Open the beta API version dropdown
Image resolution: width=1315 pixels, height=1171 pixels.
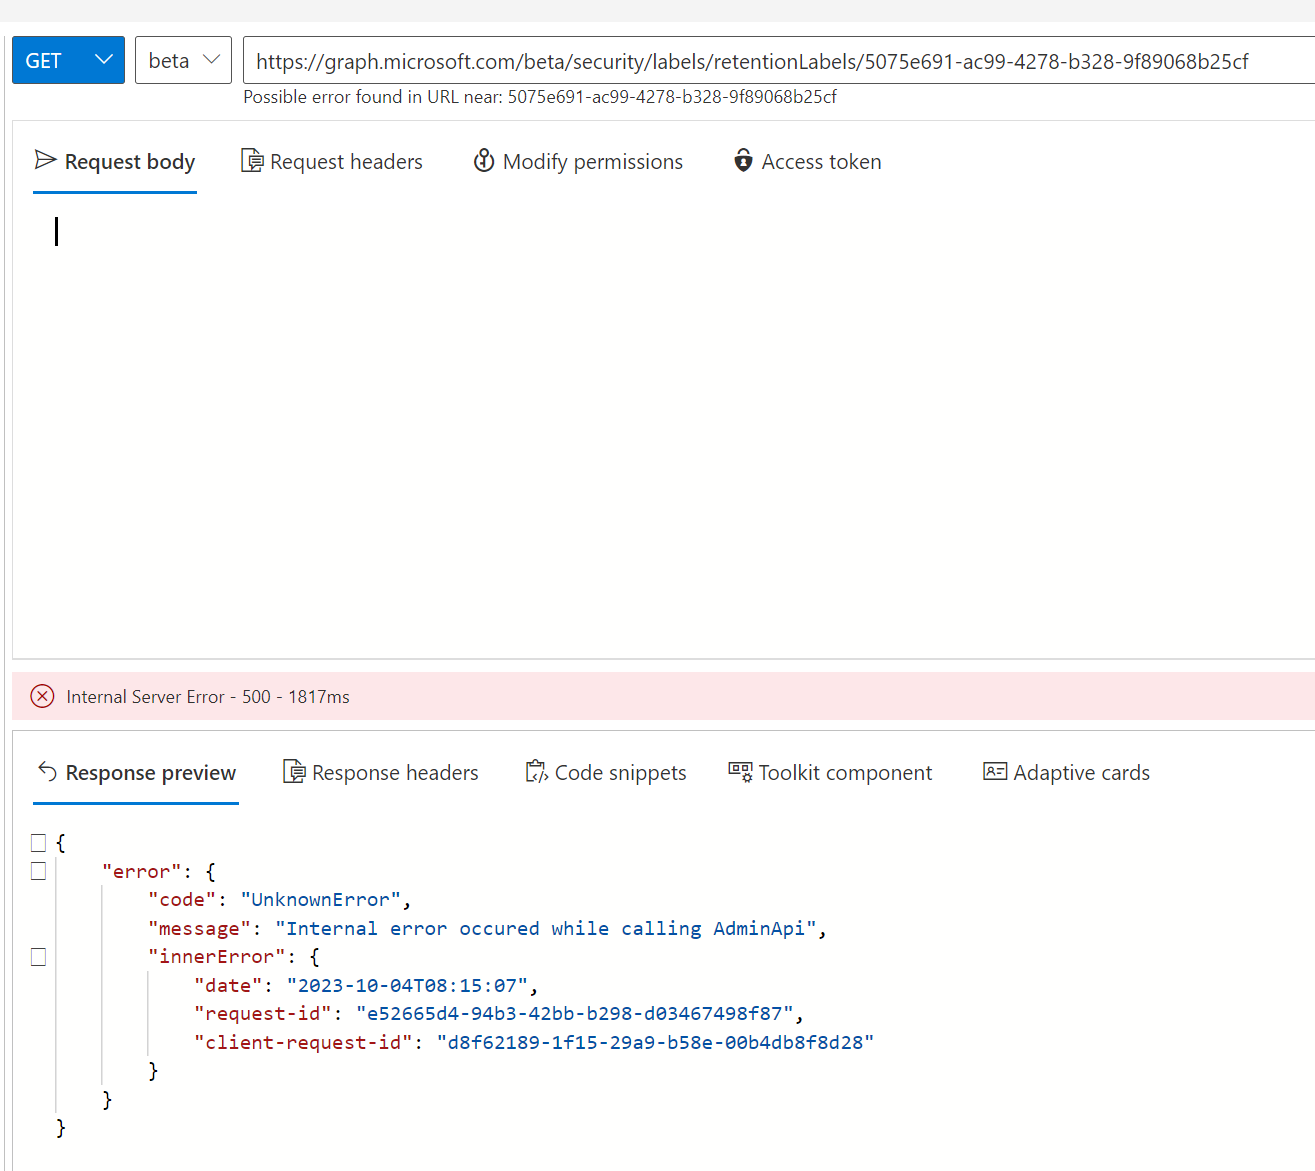pyautogui.click(x=183, y=60)
